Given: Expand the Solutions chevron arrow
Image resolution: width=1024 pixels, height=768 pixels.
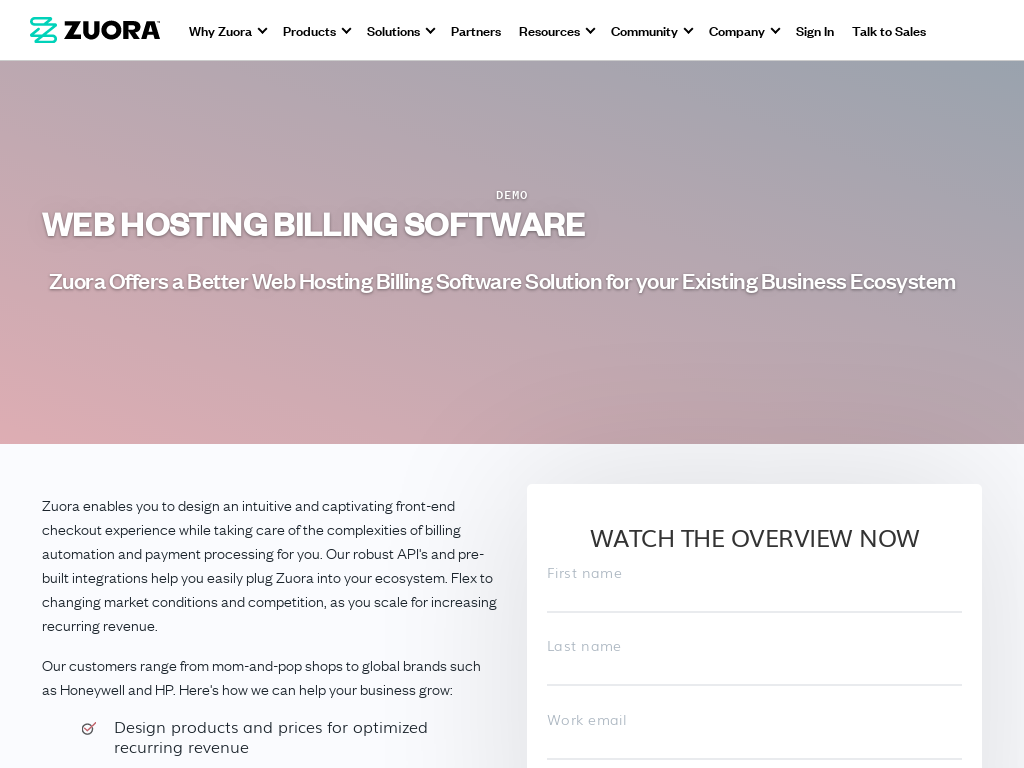Looking at the screenshot, I should (430, 31).
